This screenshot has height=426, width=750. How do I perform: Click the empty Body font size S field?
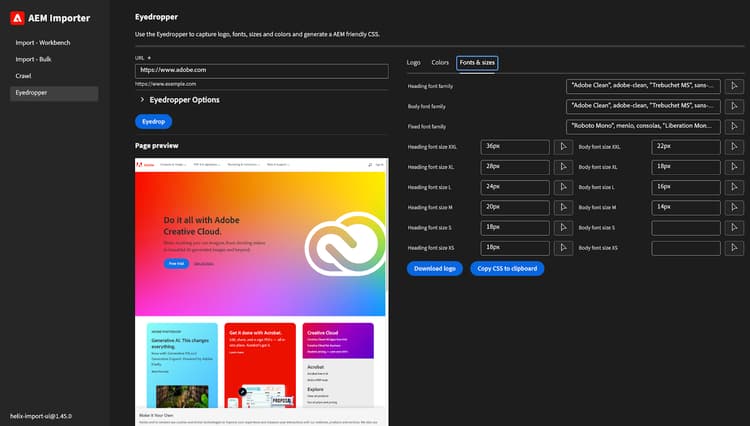(685, 228)
